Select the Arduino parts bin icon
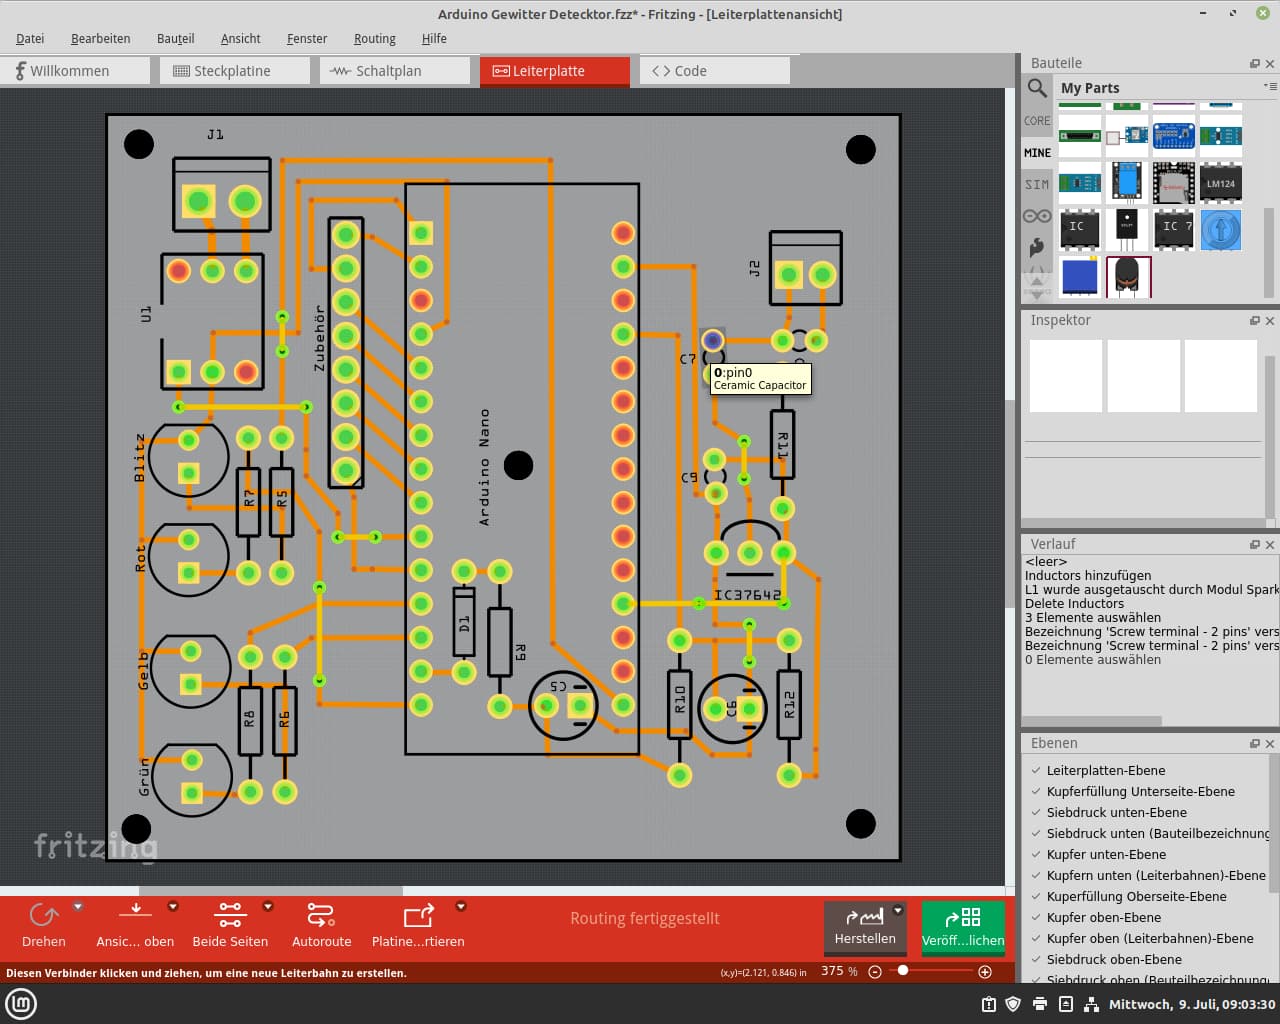Screen dimensions: 1280x1024 1037,216
